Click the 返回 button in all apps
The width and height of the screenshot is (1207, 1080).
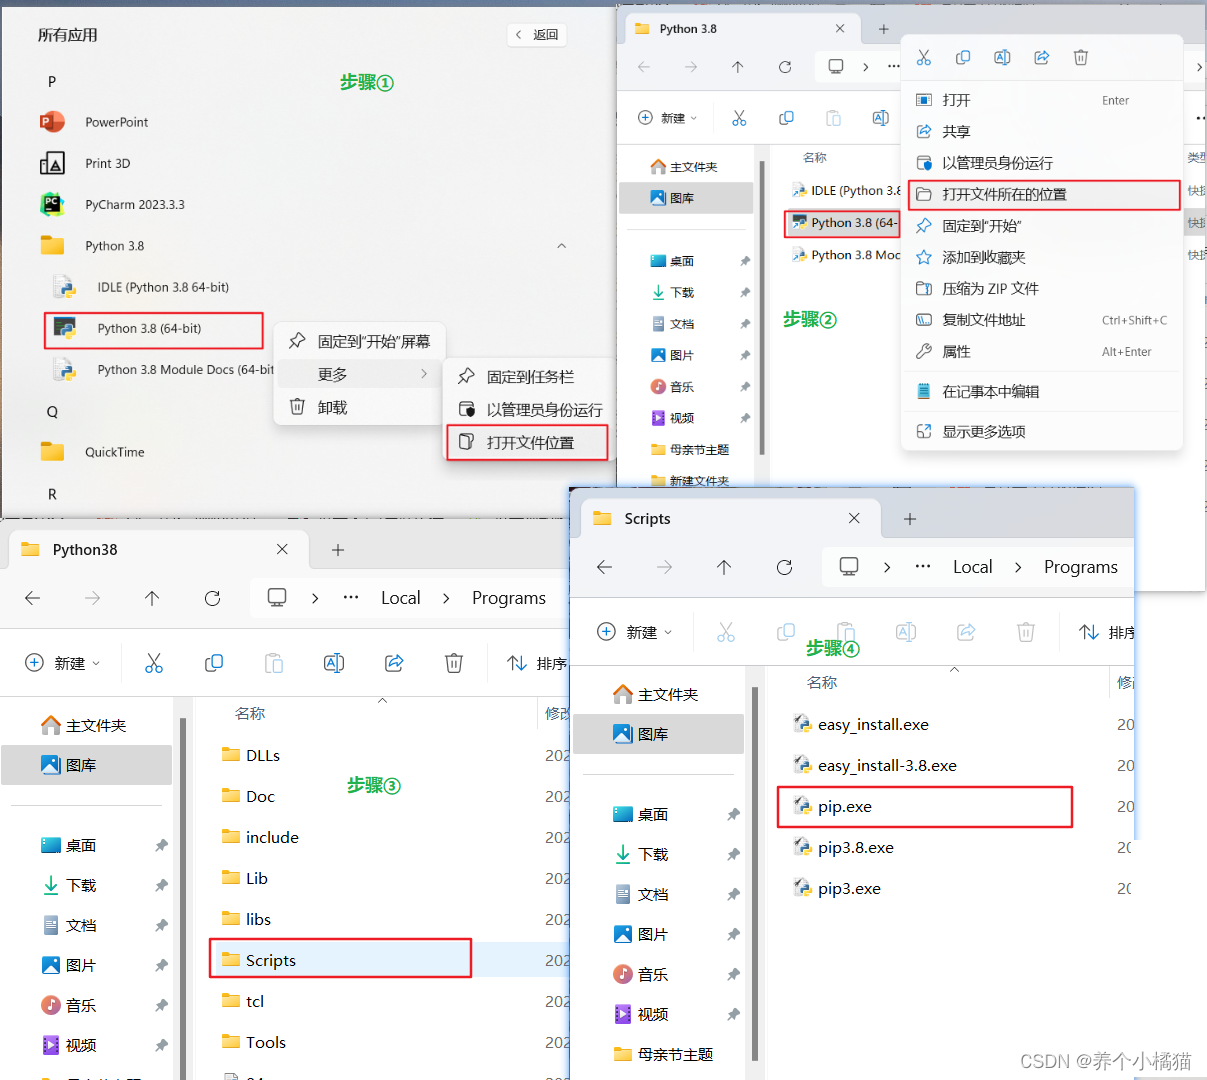[537, 34]
